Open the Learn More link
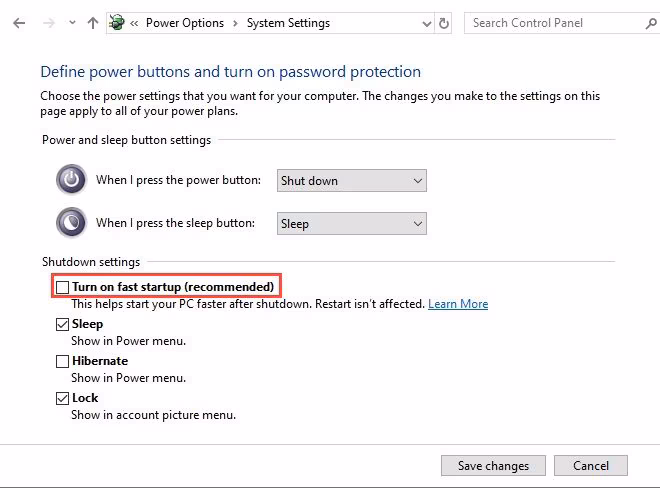The height and width of the screenshot is (488, 660). tap(458, 304)
